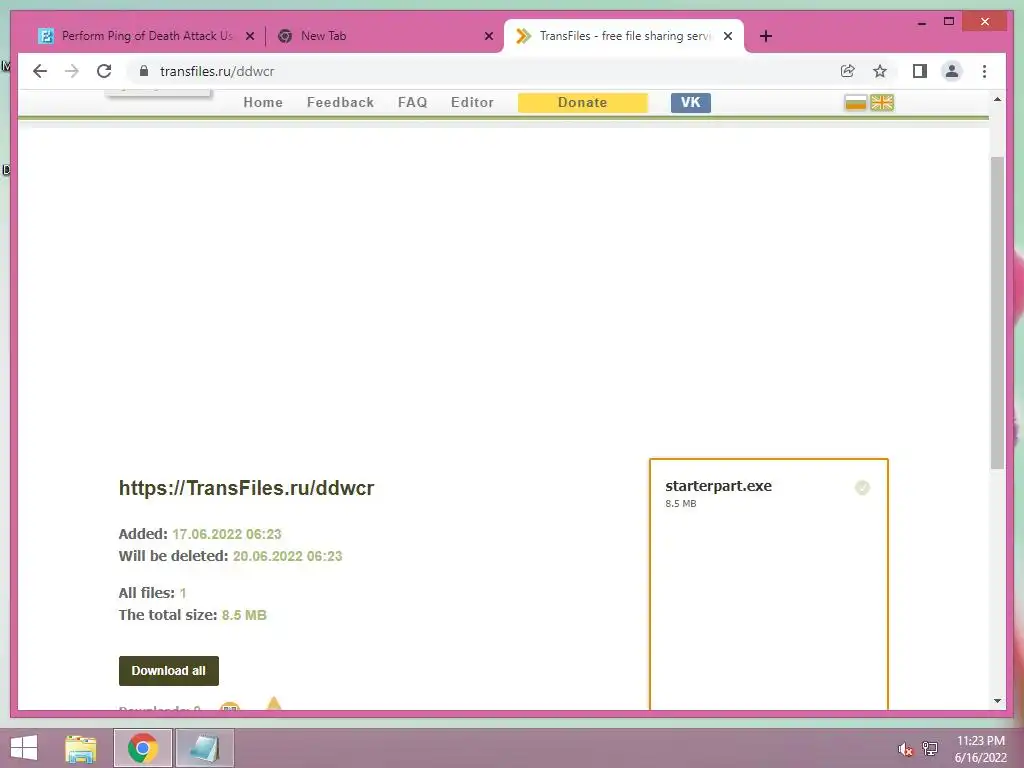Click the Download all button

pos(168,671)
